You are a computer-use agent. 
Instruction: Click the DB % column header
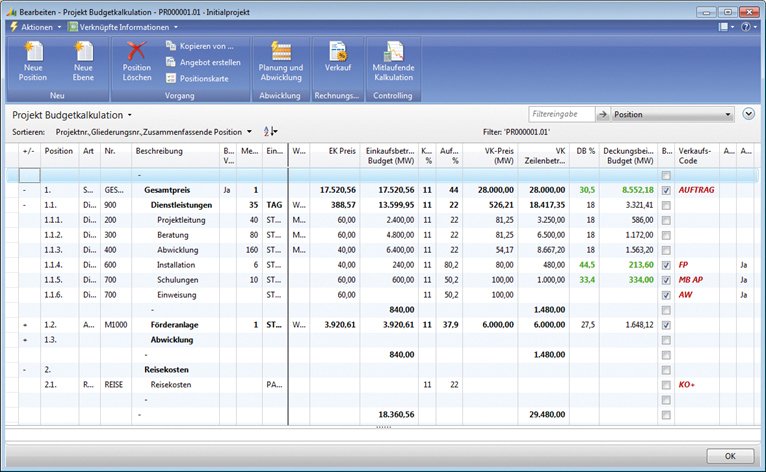[584, 155]
